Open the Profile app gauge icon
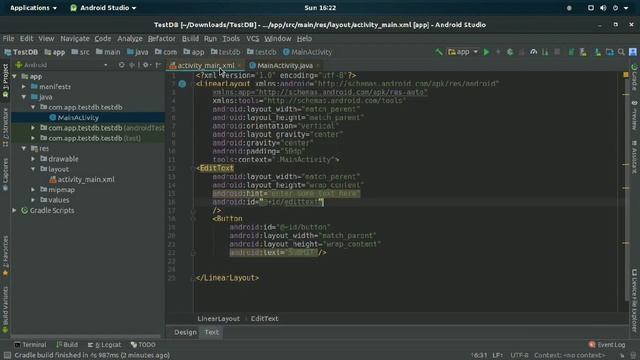 [x=533, y=52]
